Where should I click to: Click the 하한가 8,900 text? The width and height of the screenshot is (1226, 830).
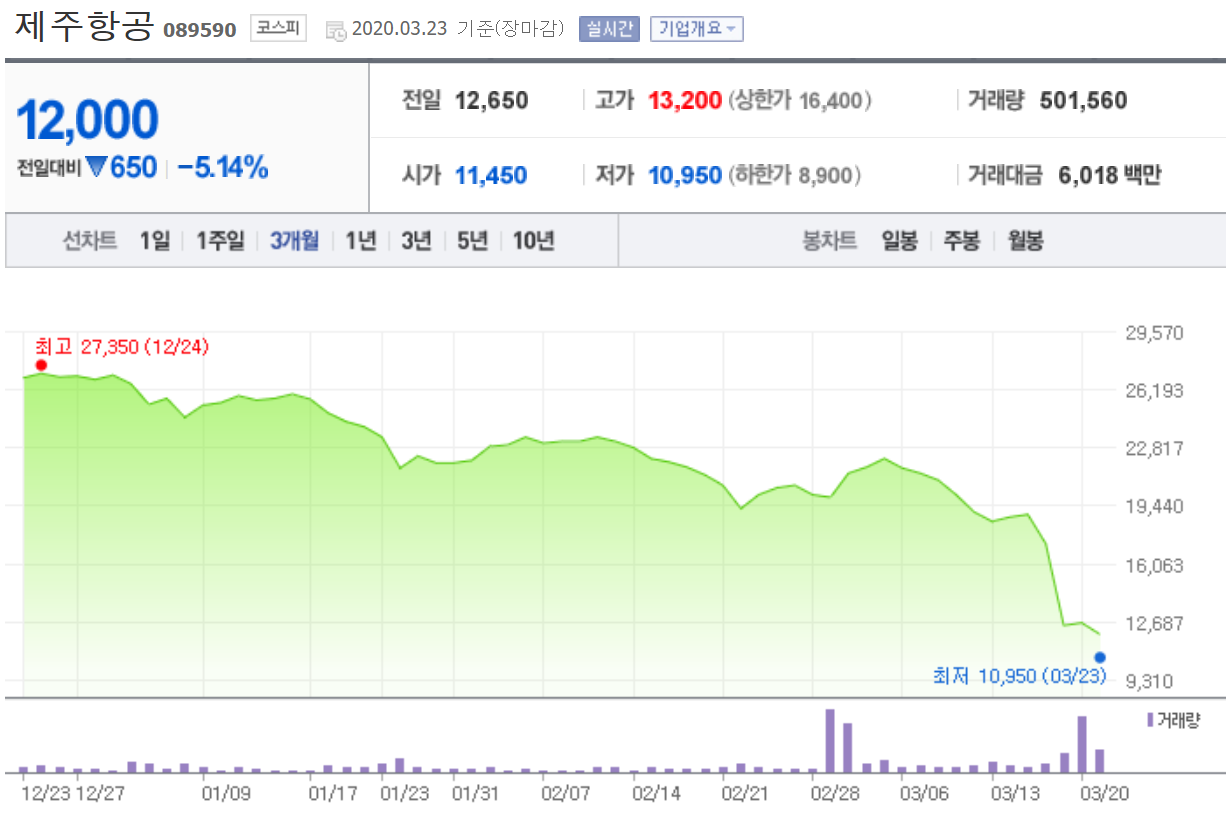point(794,176)
